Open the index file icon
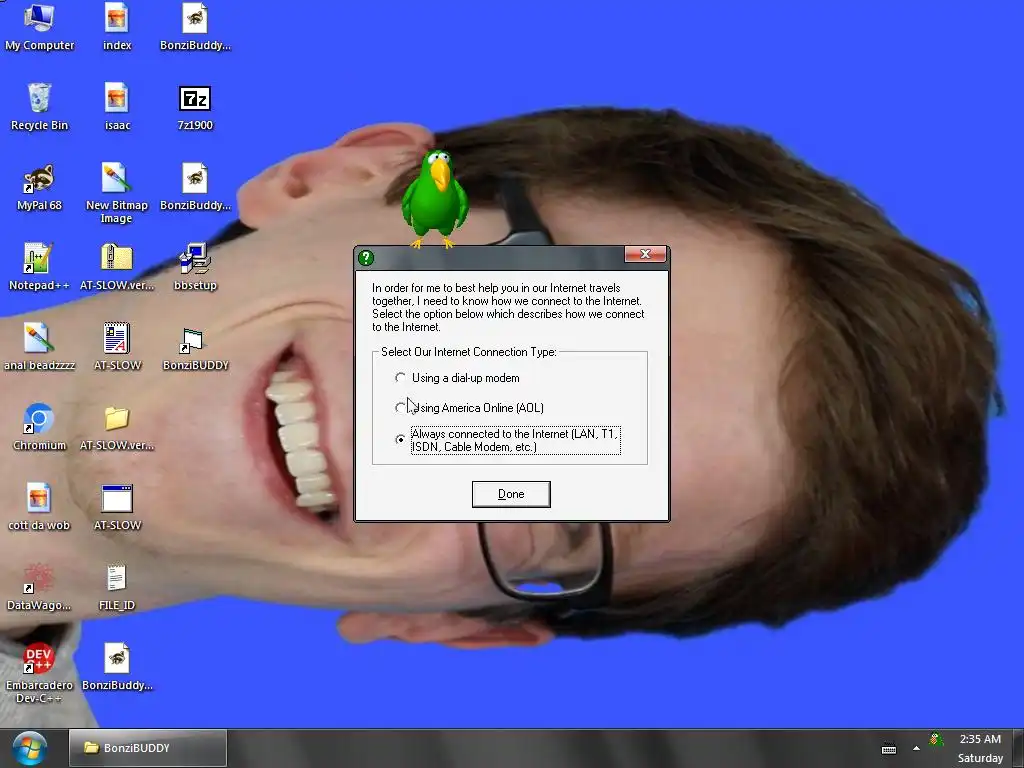 (x=117, y=26)
